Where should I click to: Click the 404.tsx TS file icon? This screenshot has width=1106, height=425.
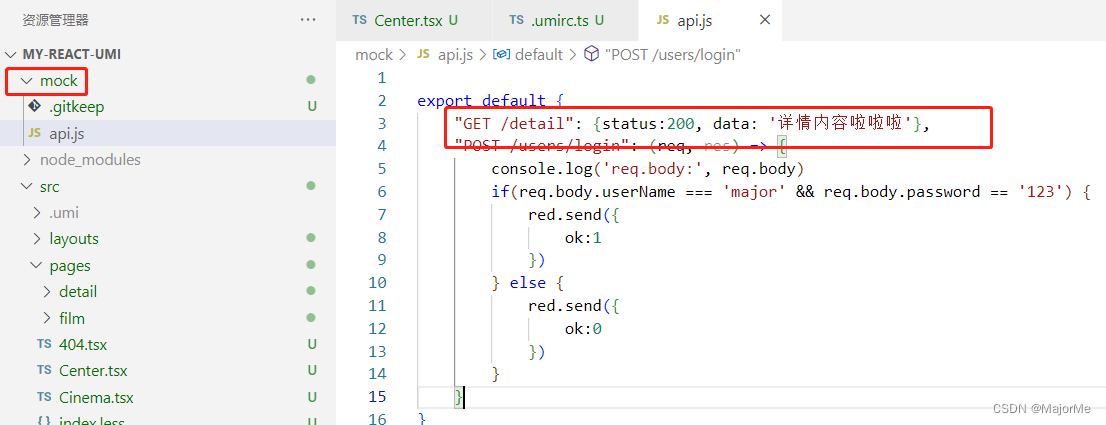coord(44,345)
